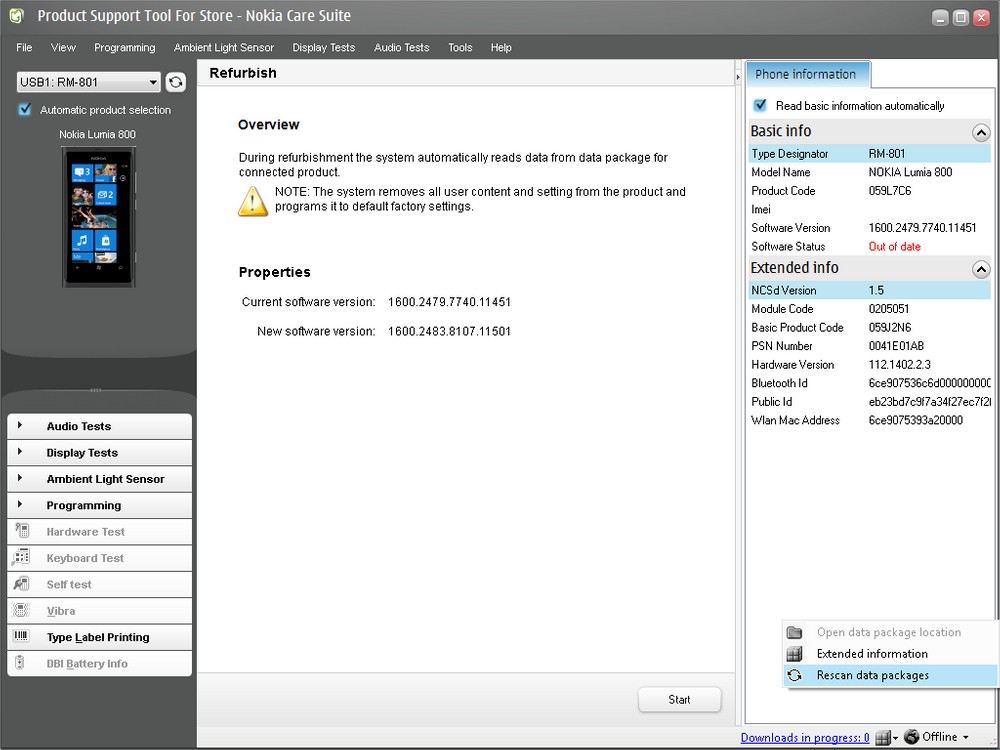Click the Self test button

click(99, 584)
